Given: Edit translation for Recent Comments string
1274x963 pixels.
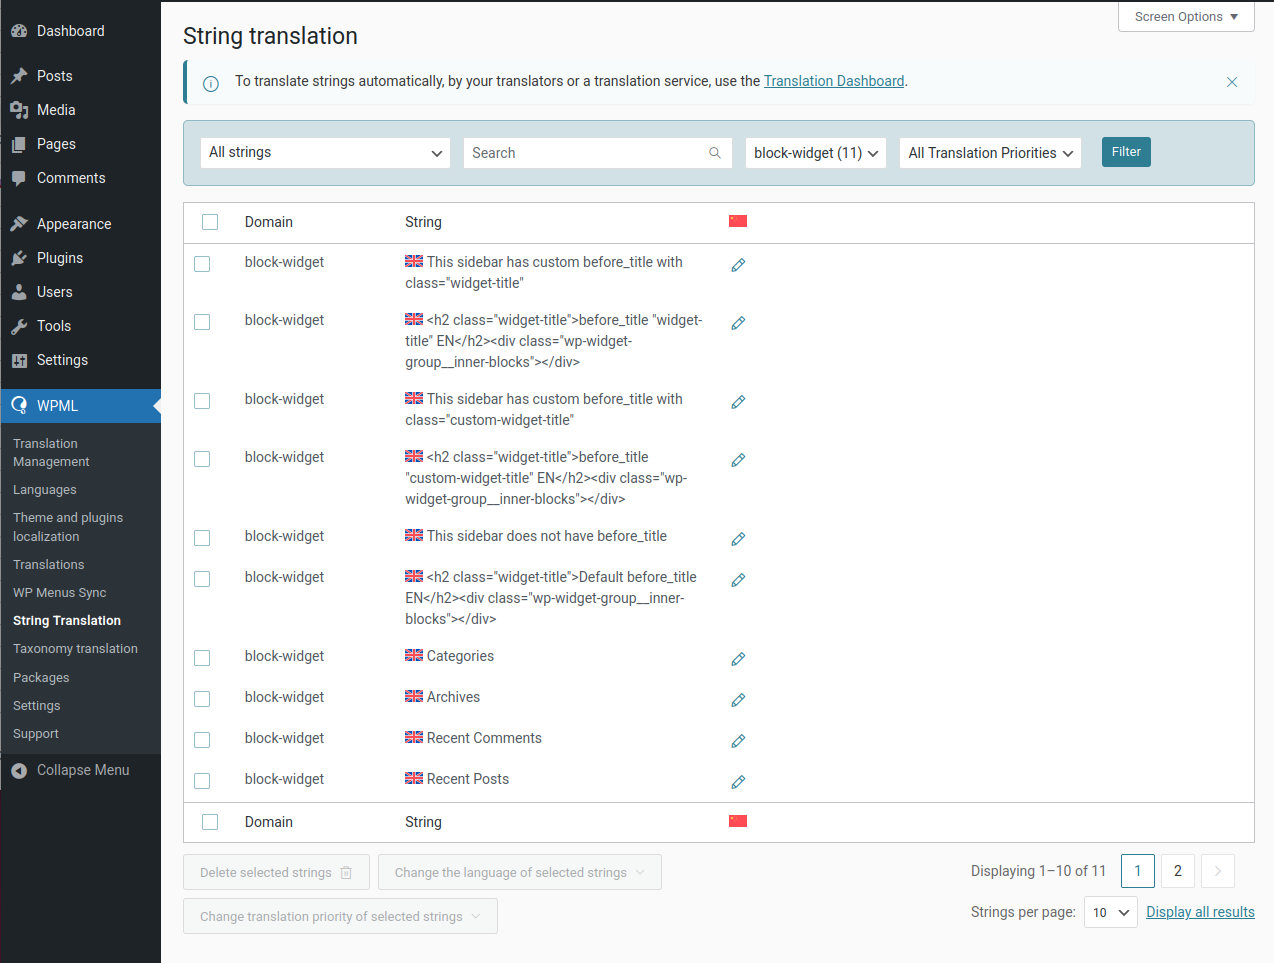Looking at the screenshot, I should pos(738,741).
